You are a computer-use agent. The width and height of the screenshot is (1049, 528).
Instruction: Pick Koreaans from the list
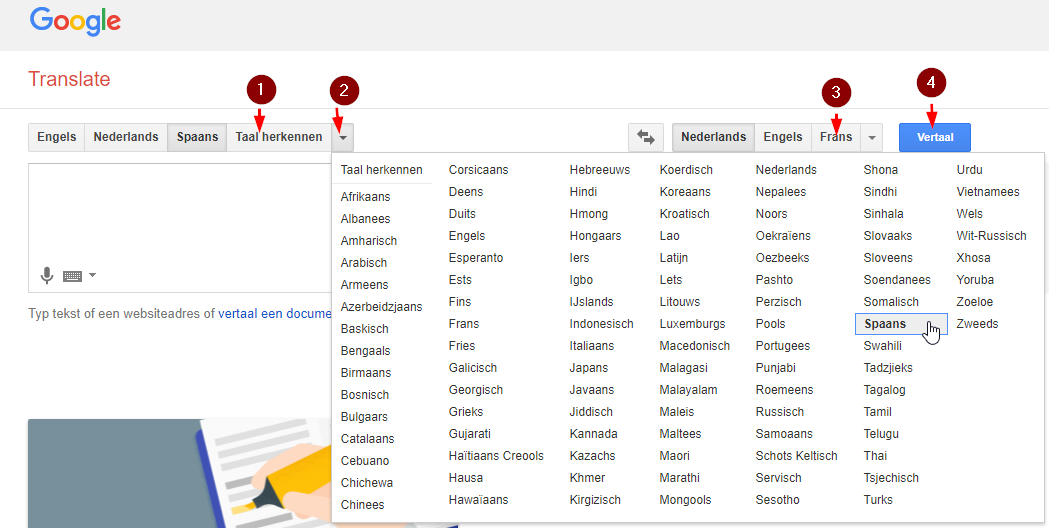685,192
